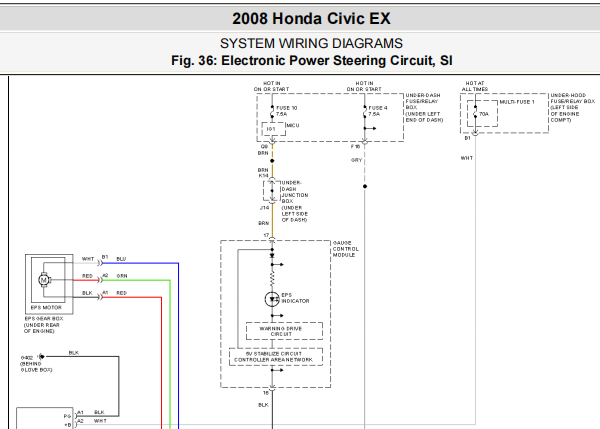This screenshot has width=600, height=429.
Task: Click connector label "D1"
Action: coord(467,138)
